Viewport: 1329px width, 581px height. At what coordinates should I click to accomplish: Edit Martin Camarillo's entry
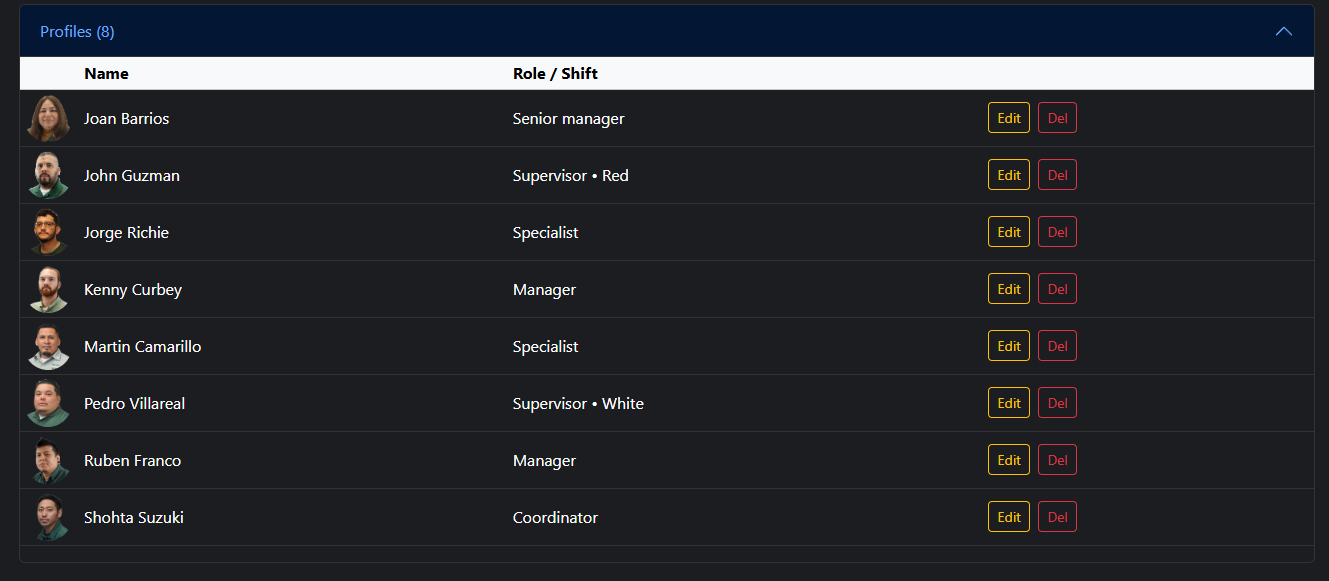1009,346
